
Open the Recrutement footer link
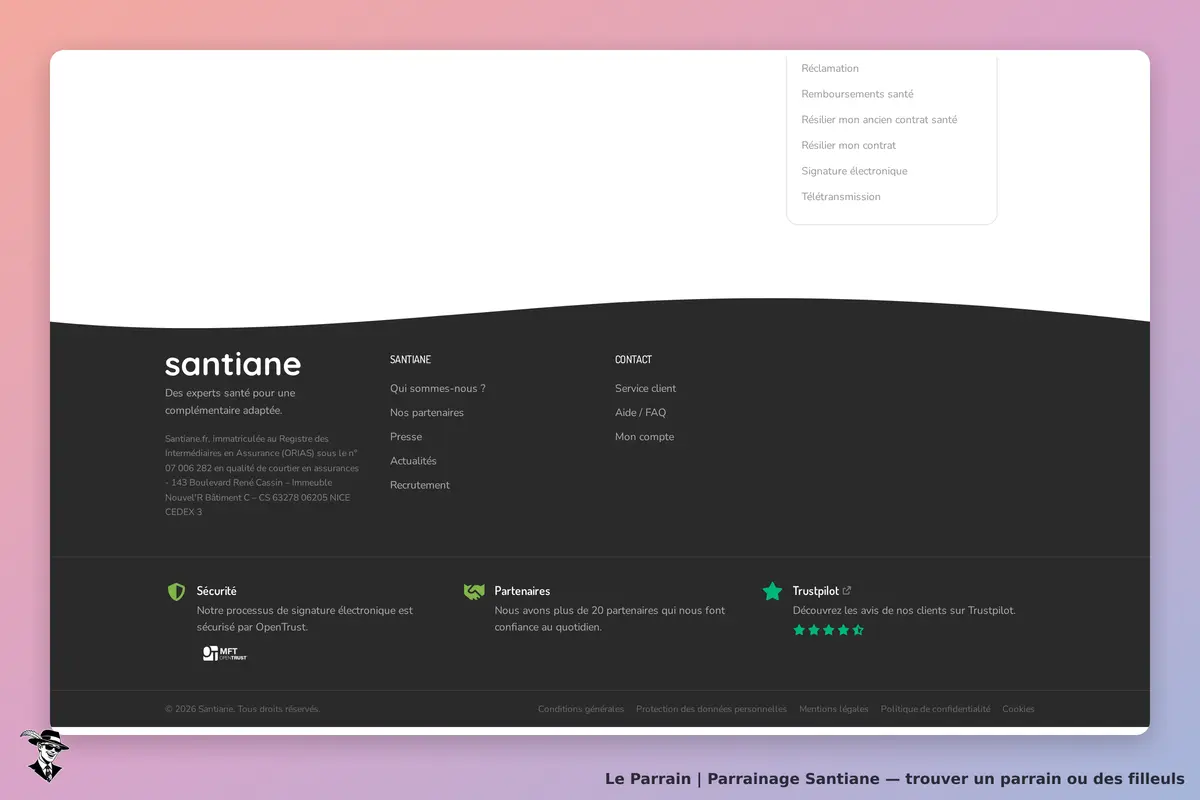coord(420,485)
